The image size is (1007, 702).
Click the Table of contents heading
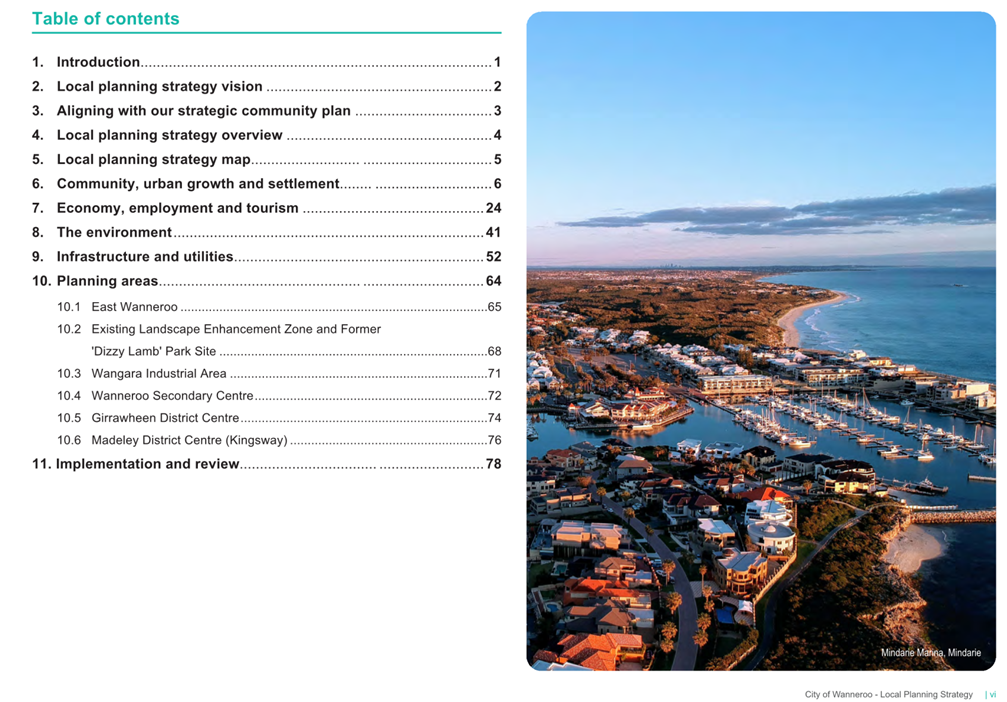coord(106,19)
